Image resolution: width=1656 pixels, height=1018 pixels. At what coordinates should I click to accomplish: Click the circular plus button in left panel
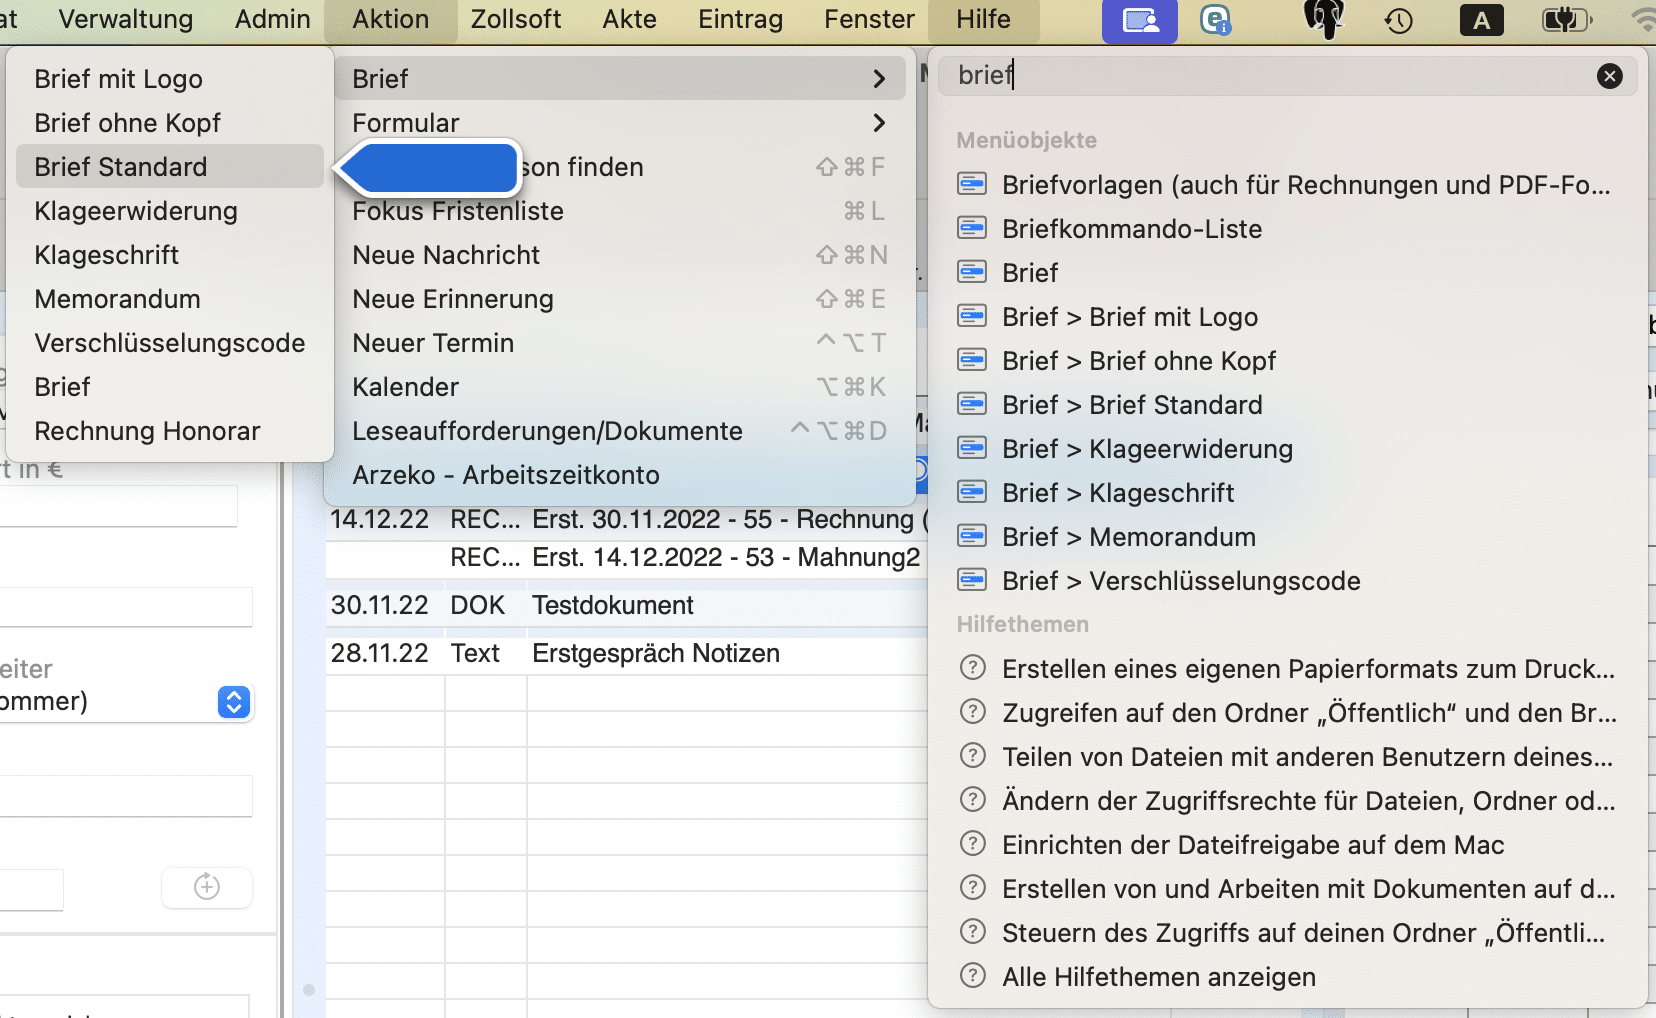coord(207,887)
